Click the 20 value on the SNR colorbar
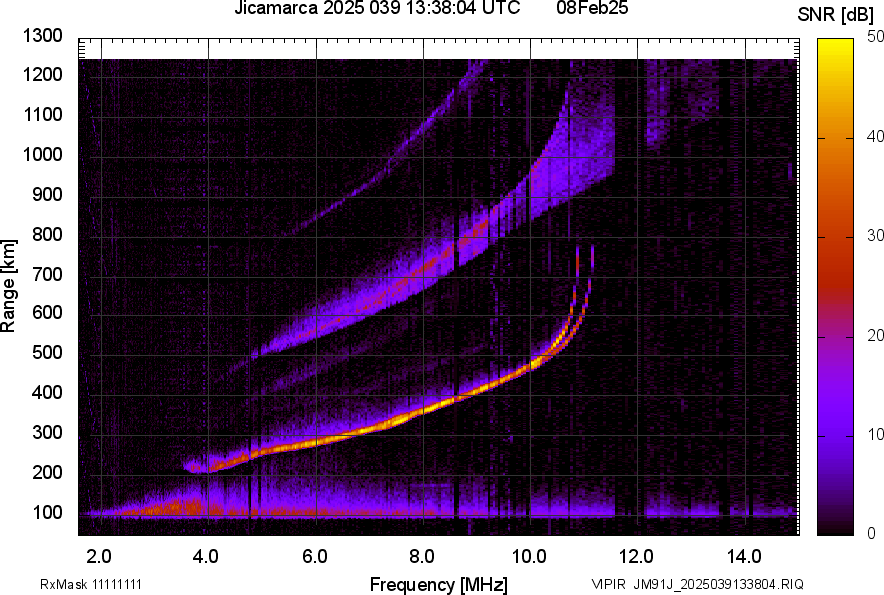Screen dimensions: 884x595 click(876, 336)
